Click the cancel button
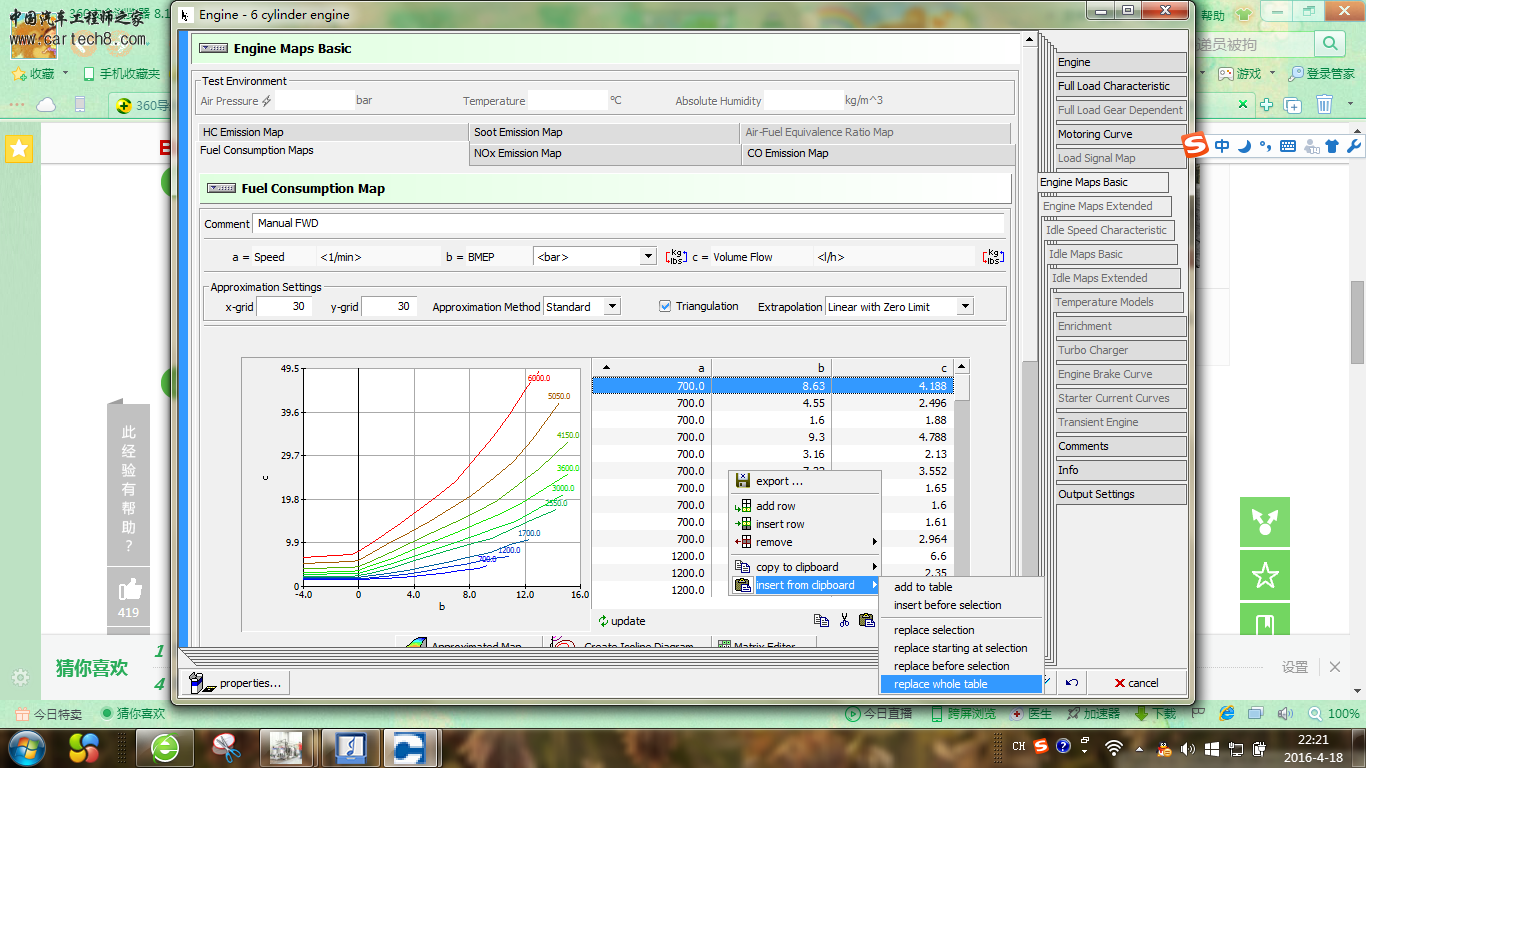 click(x=1136, y=683)
